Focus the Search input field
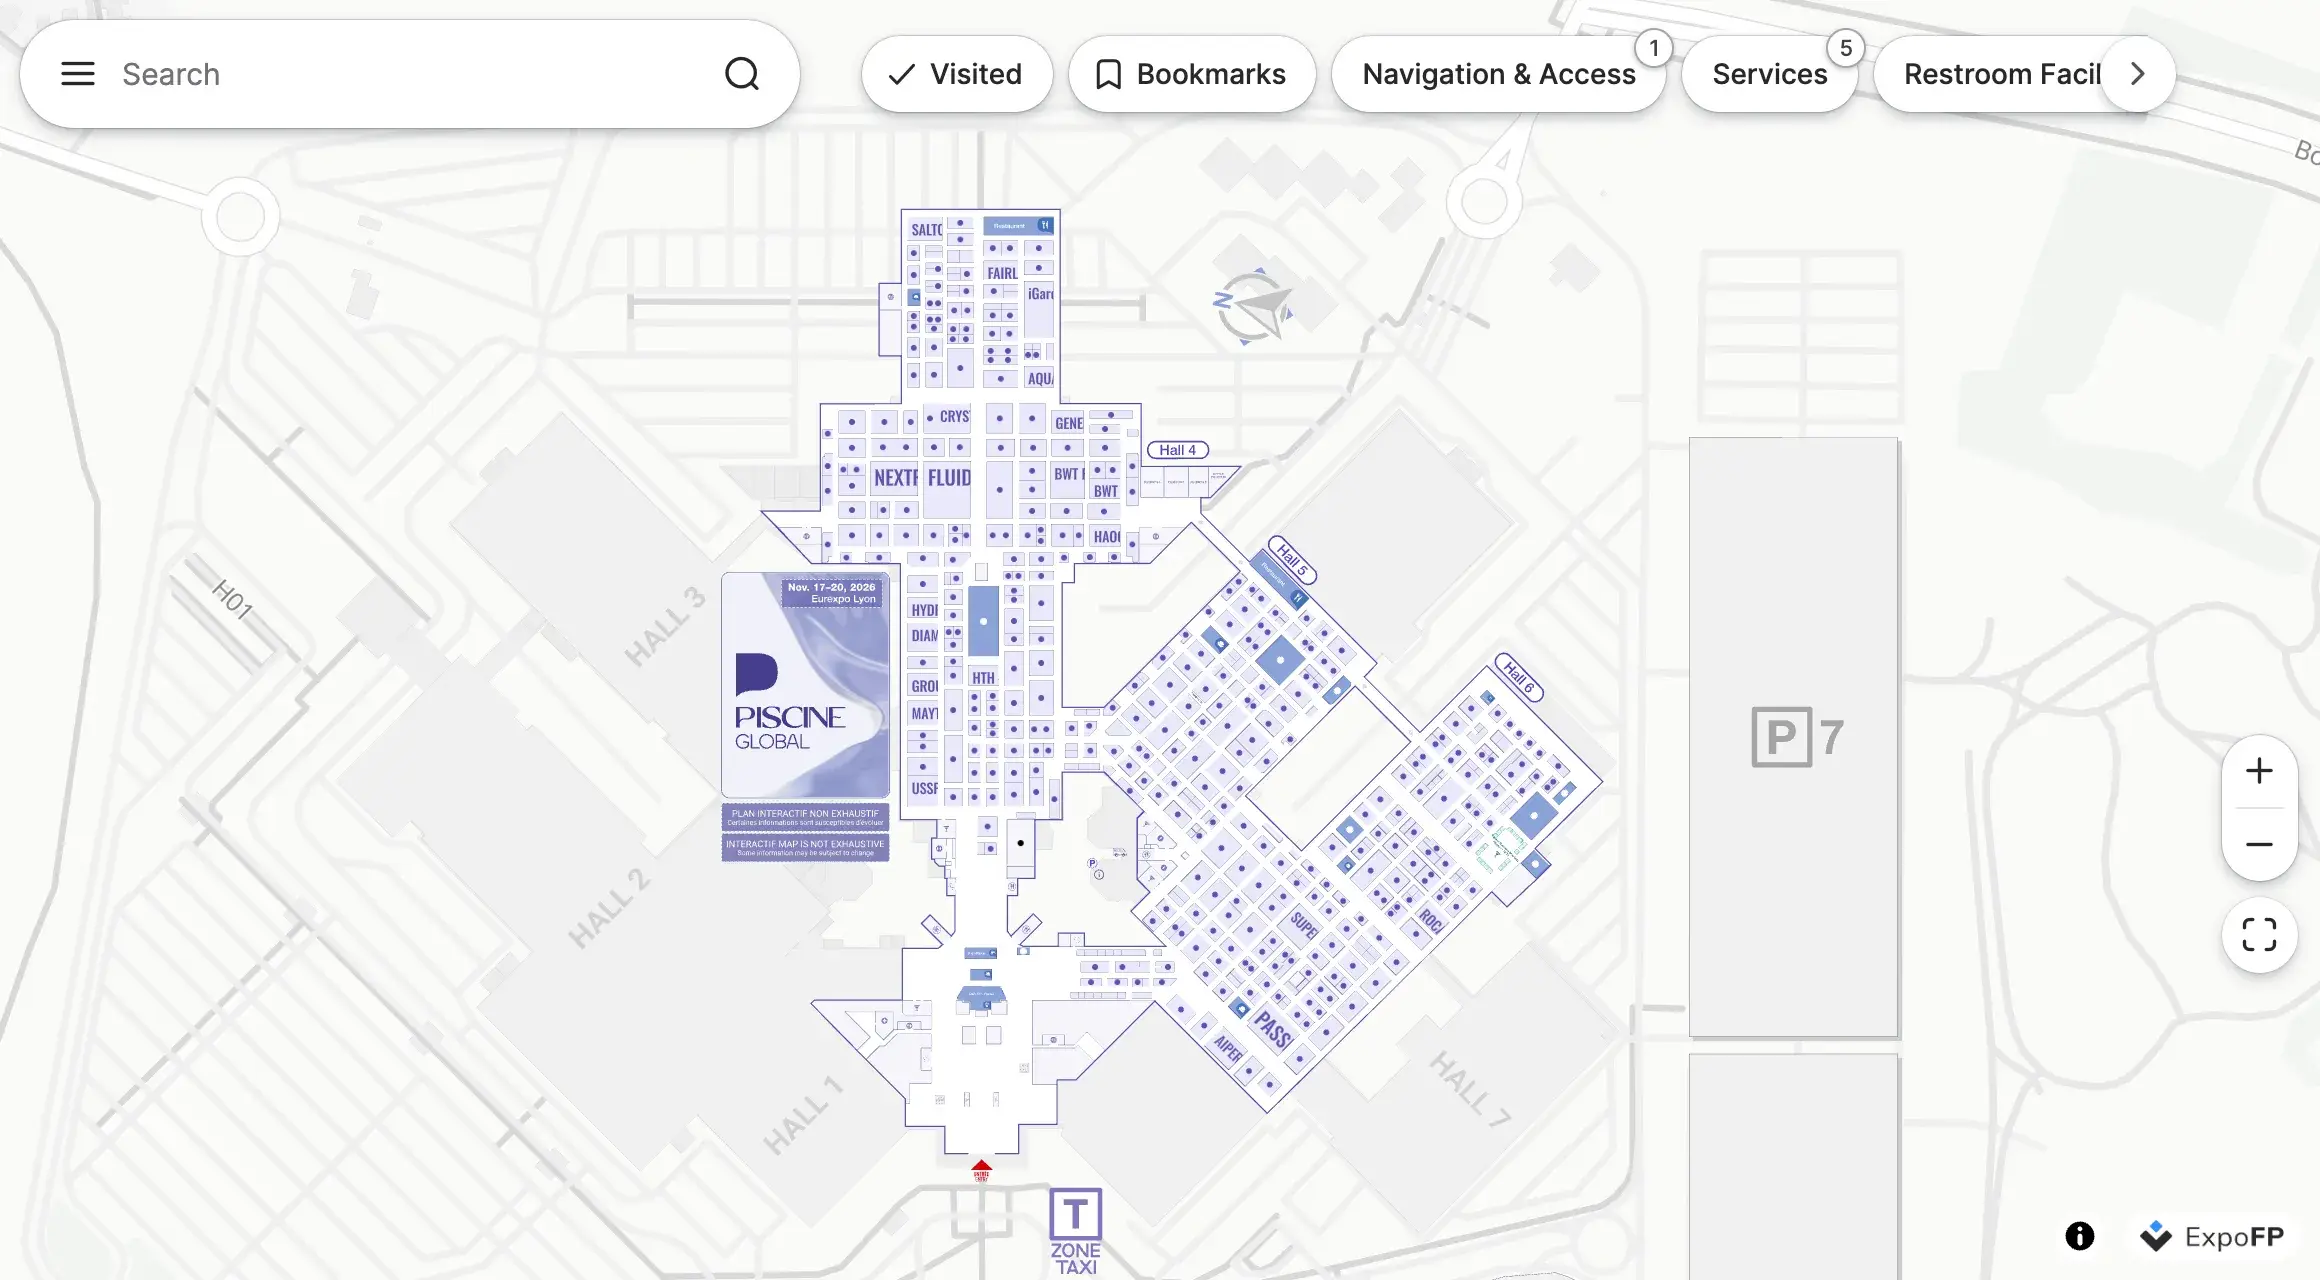Screen dimensions: 2320x1280 [410, 74]
